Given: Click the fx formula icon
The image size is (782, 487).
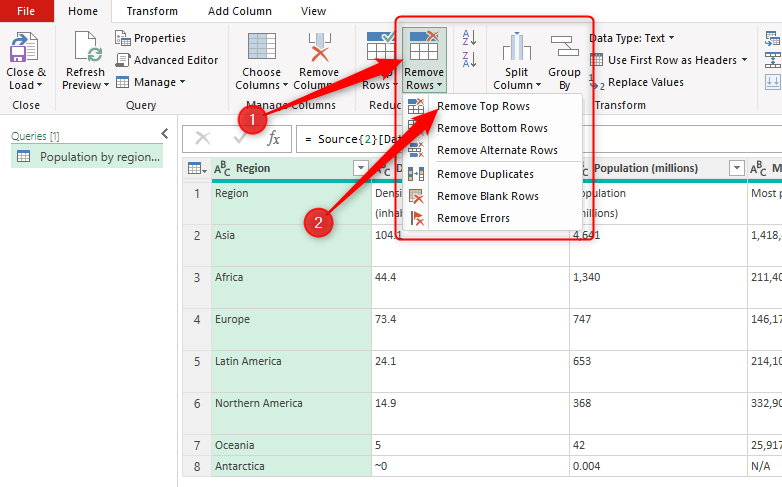Looking at the screenshot, I should [273, 138].
